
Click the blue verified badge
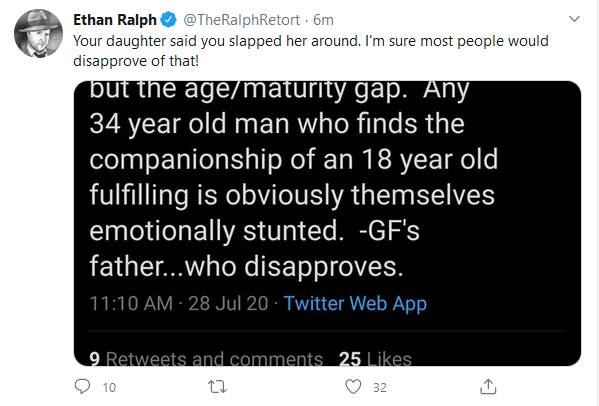[x=168, y=19]
